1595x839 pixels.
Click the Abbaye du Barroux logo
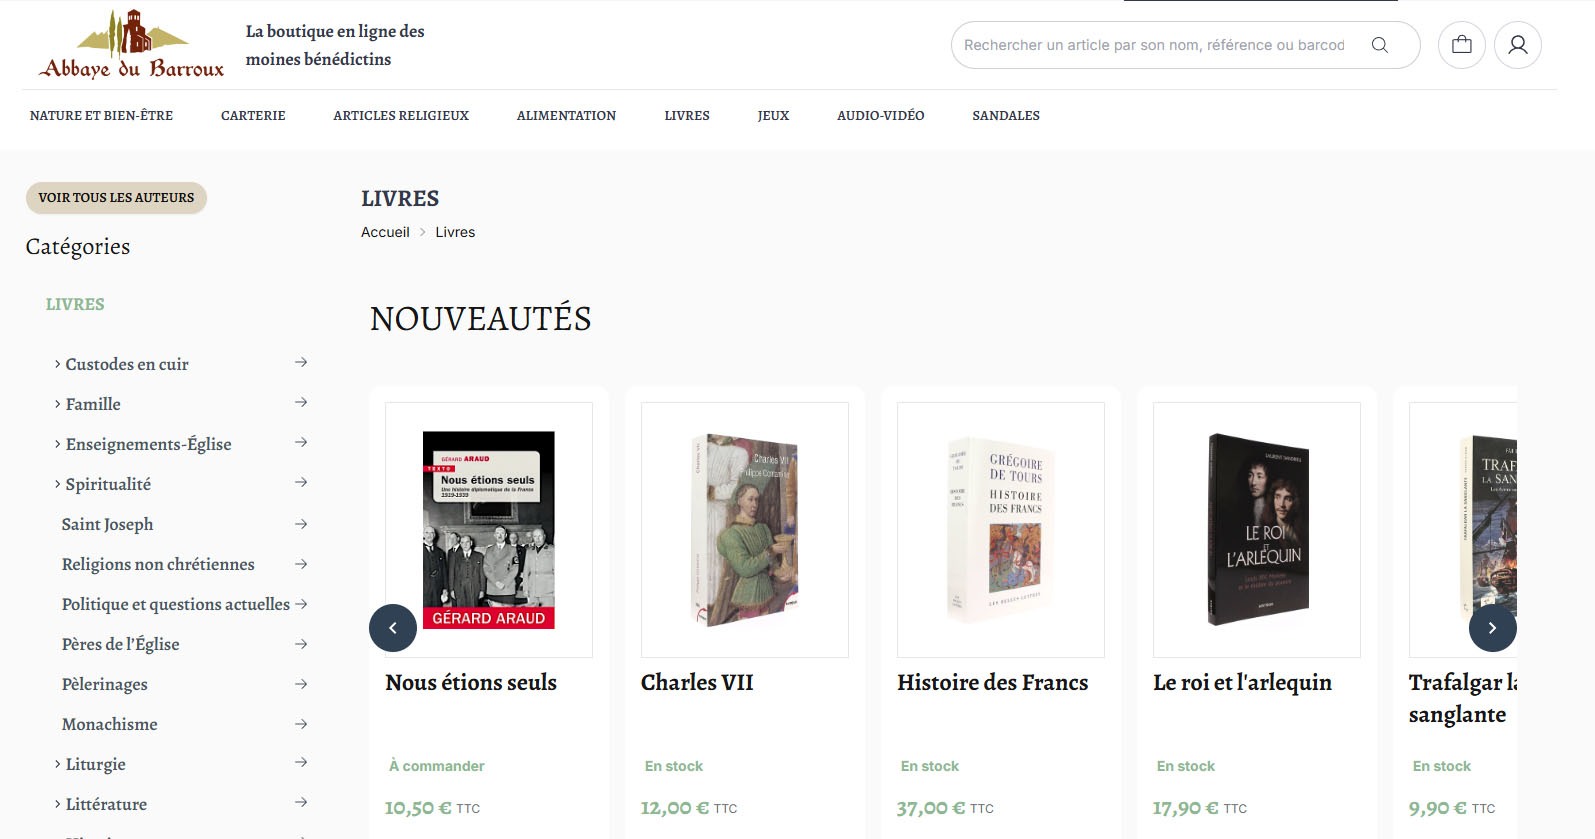[x=131, y=45]
